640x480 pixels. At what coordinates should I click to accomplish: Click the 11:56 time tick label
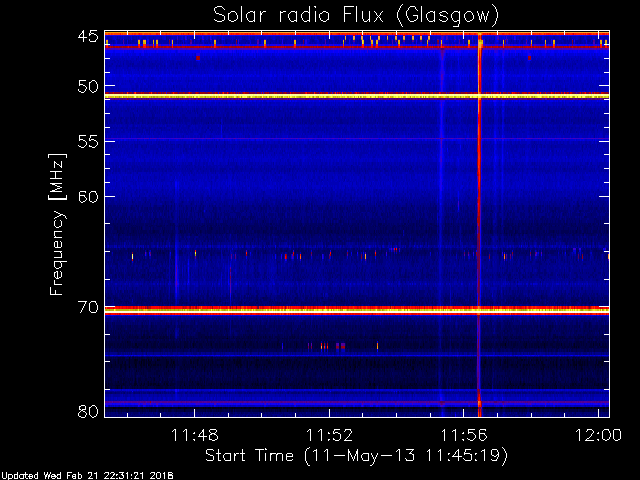tap(464, 435)
